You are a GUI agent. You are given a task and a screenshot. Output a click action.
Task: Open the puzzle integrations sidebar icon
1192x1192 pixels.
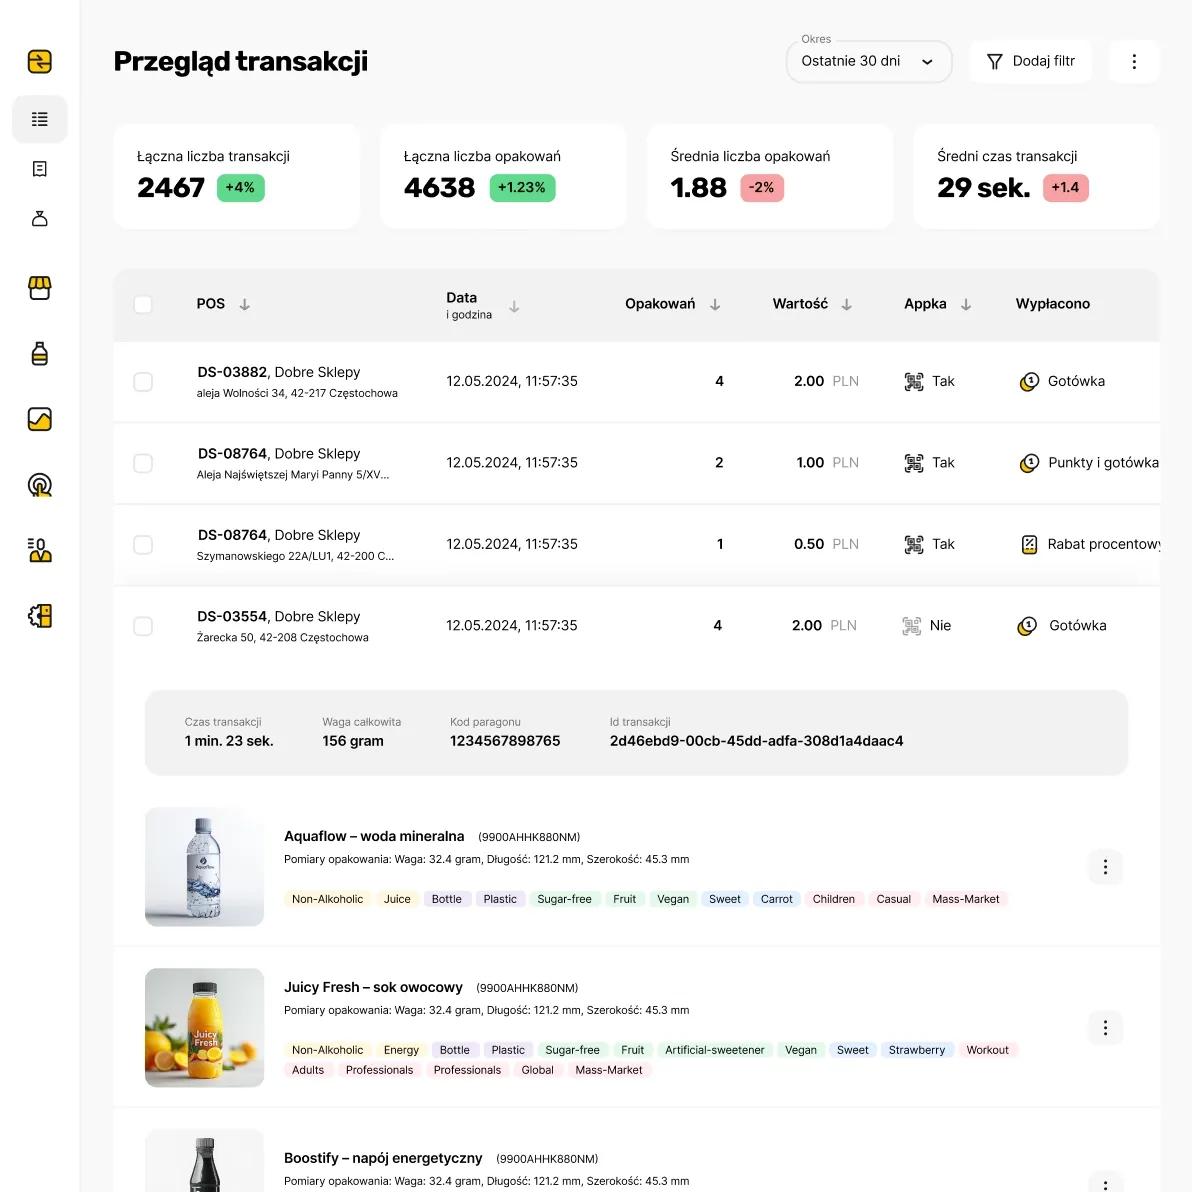click(x=40, y=616)
